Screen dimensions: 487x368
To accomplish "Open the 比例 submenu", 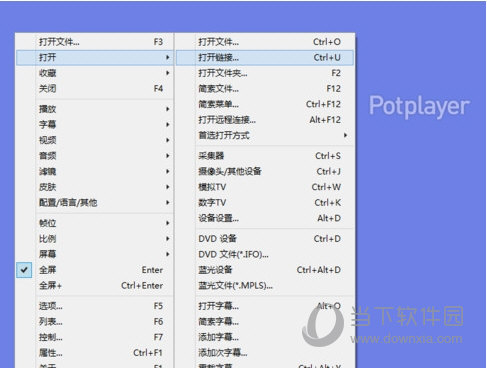I will 95,239.
